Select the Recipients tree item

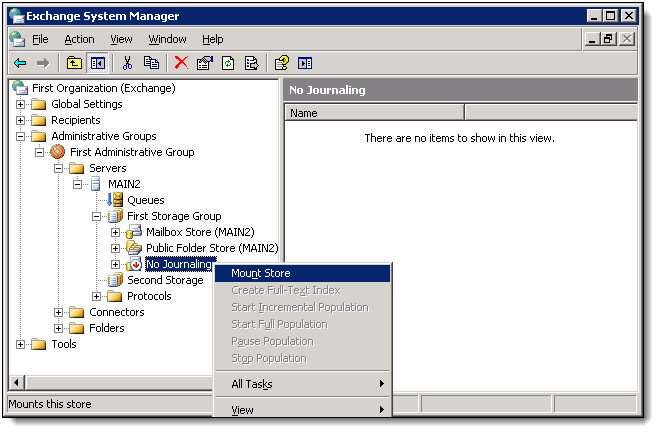click(x=75, y=120)
